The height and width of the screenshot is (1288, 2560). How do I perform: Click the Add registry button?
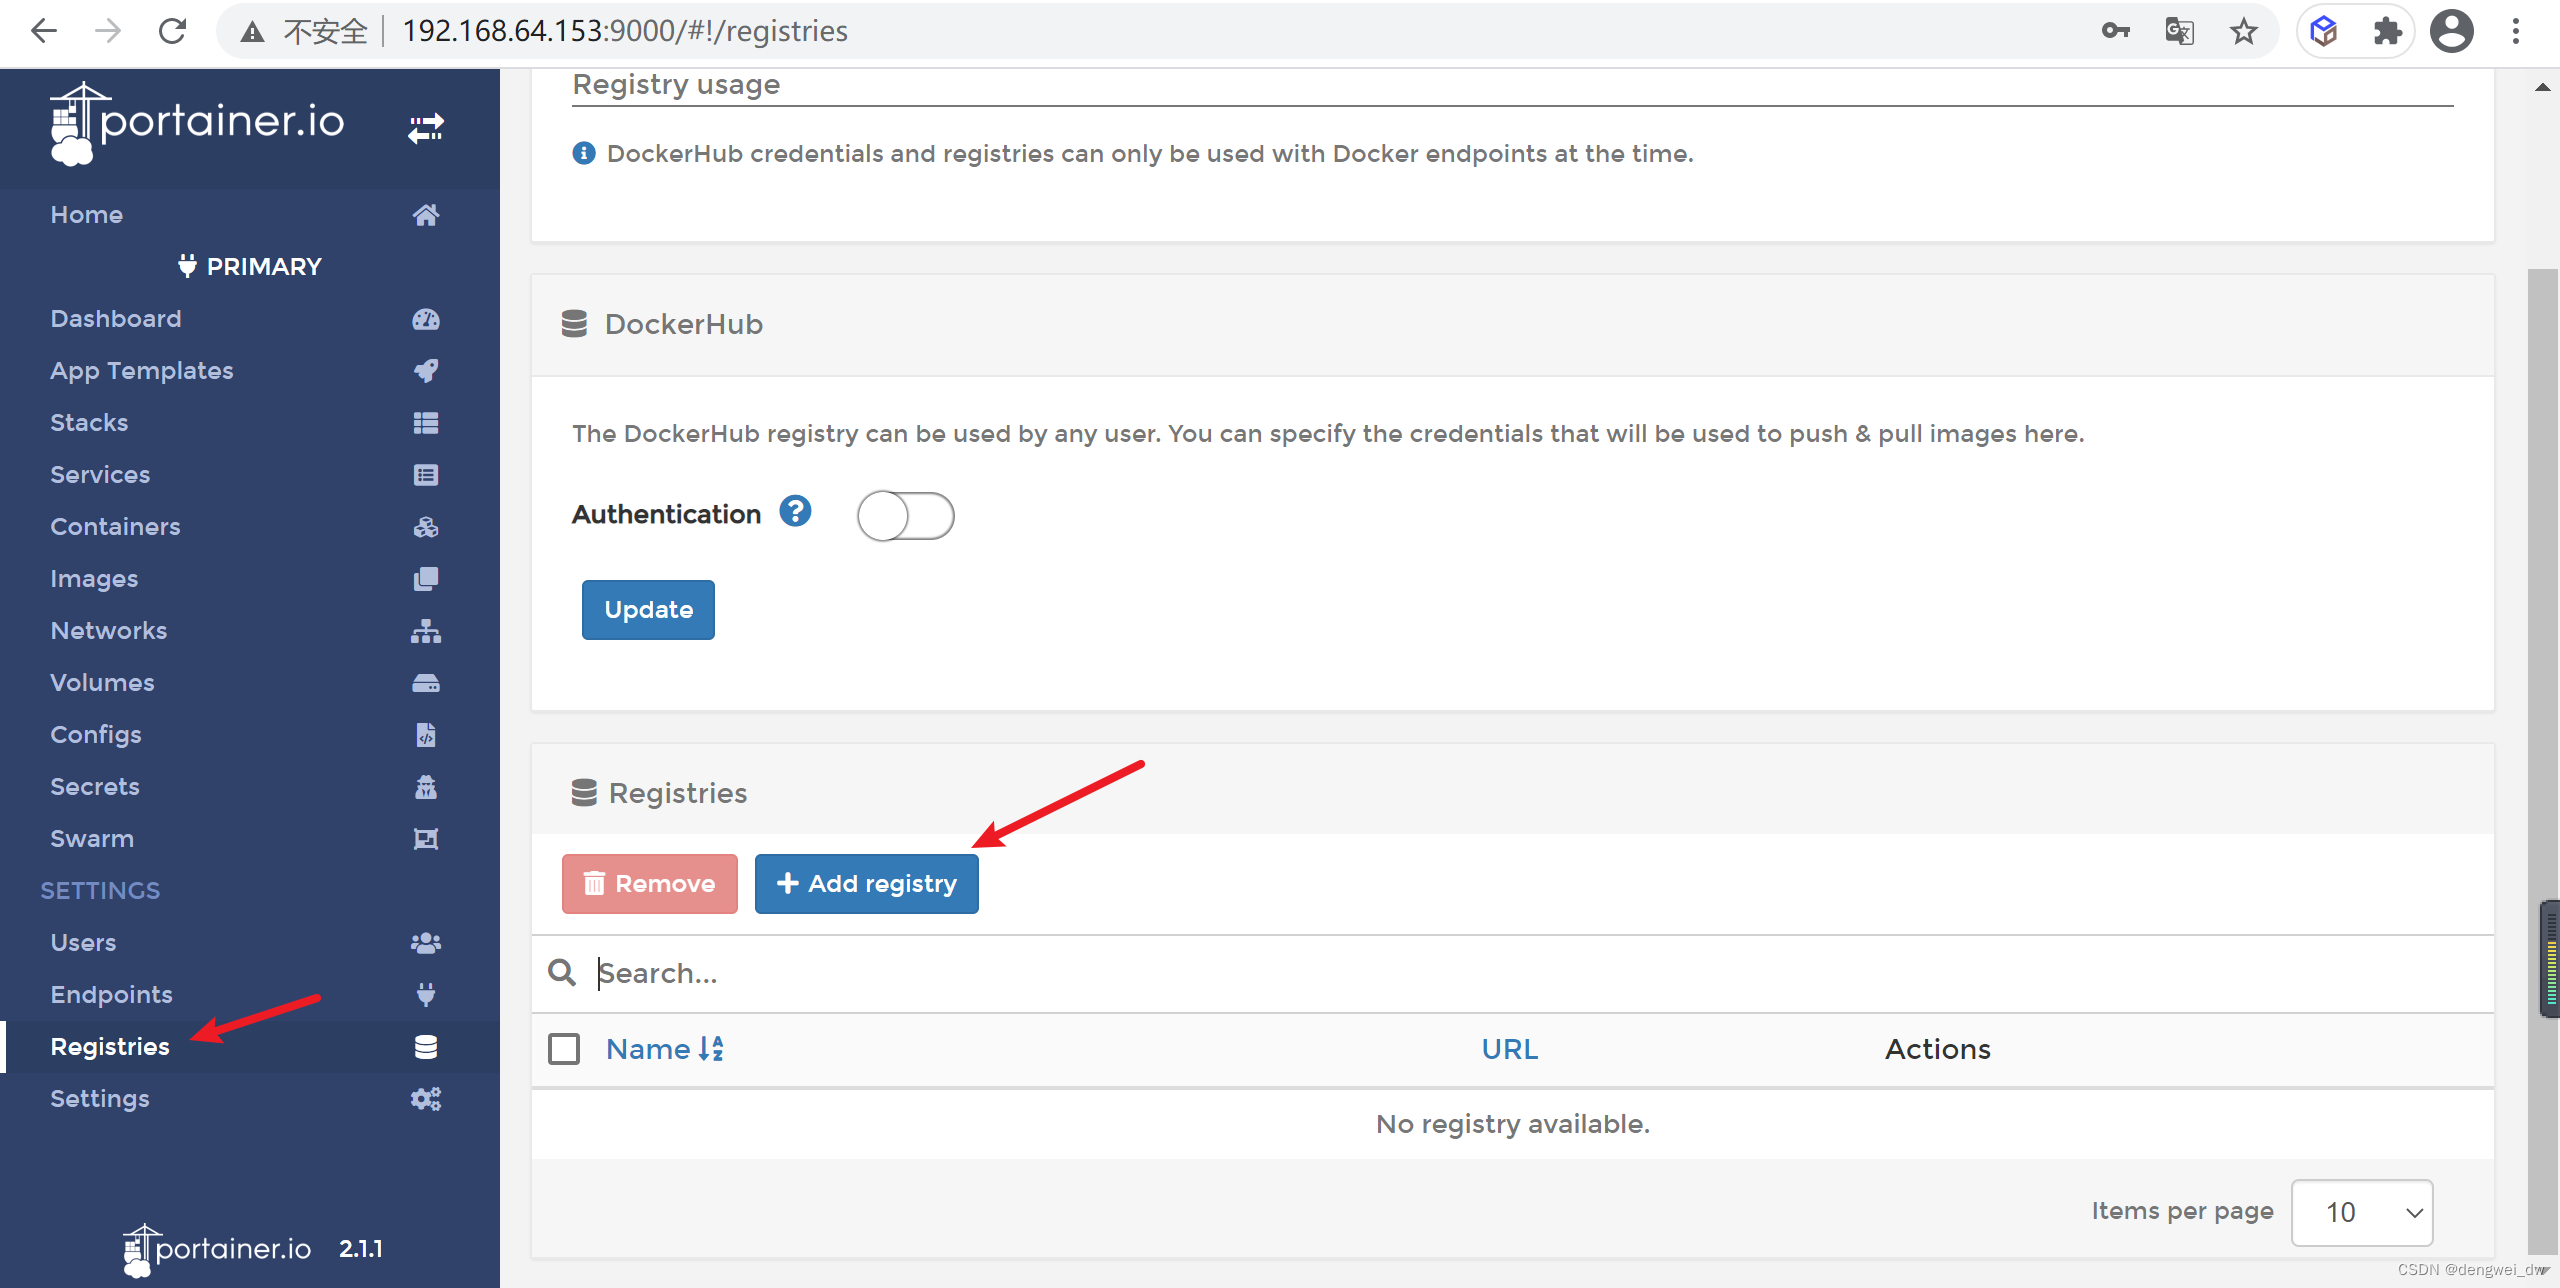pos(866,884)
